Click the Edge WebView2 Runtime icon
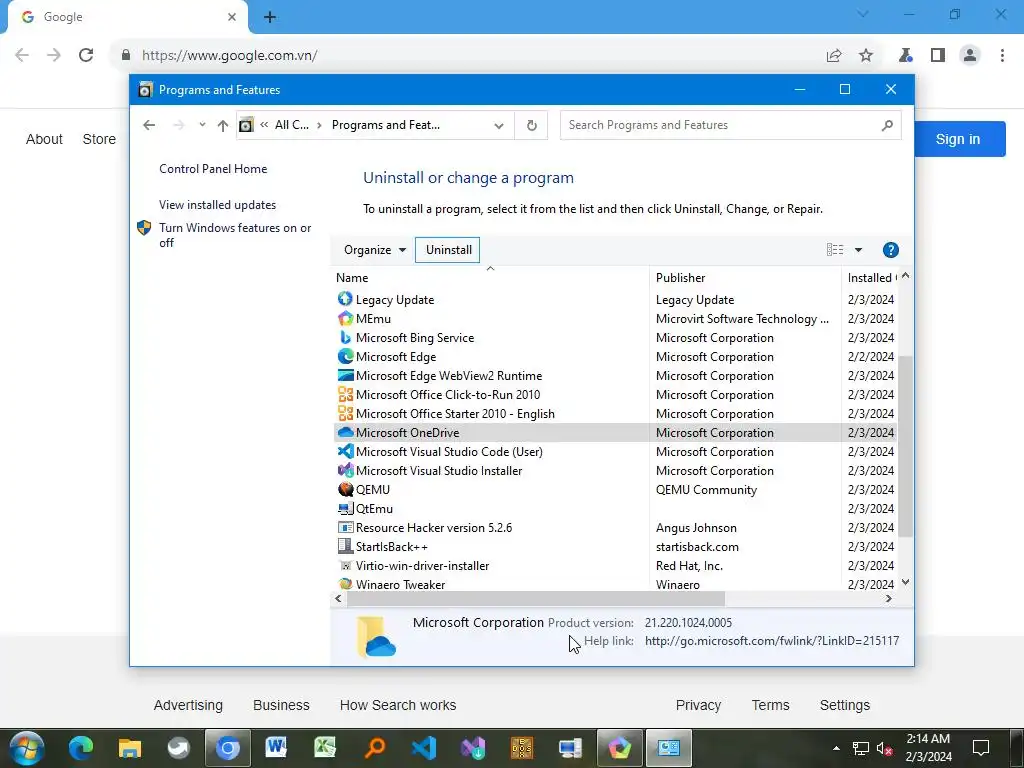 coord(345,375)
